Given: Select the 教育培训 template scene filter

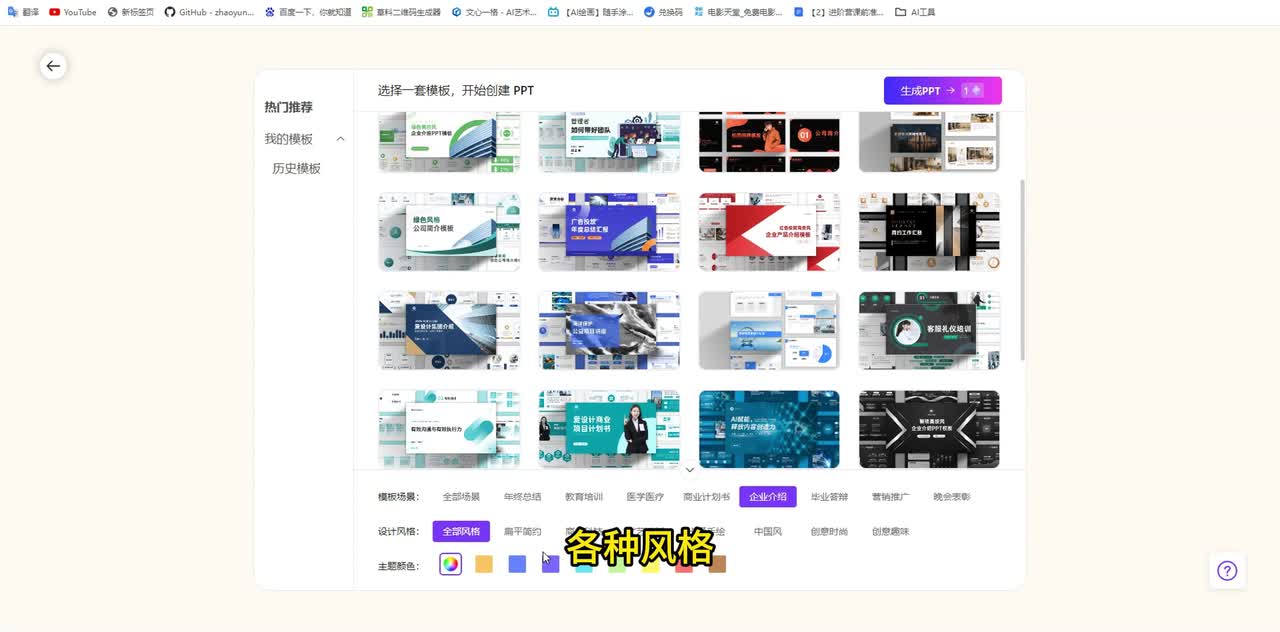Looking at the screenshot, I should (x=584, y=497).
